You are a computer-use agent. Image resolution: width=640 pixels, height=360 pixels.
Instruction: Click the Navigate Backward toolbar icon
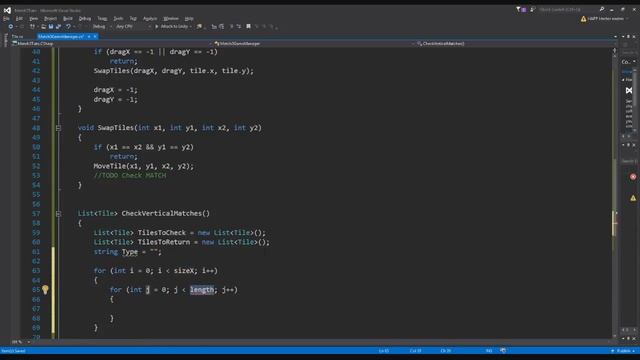11,27
